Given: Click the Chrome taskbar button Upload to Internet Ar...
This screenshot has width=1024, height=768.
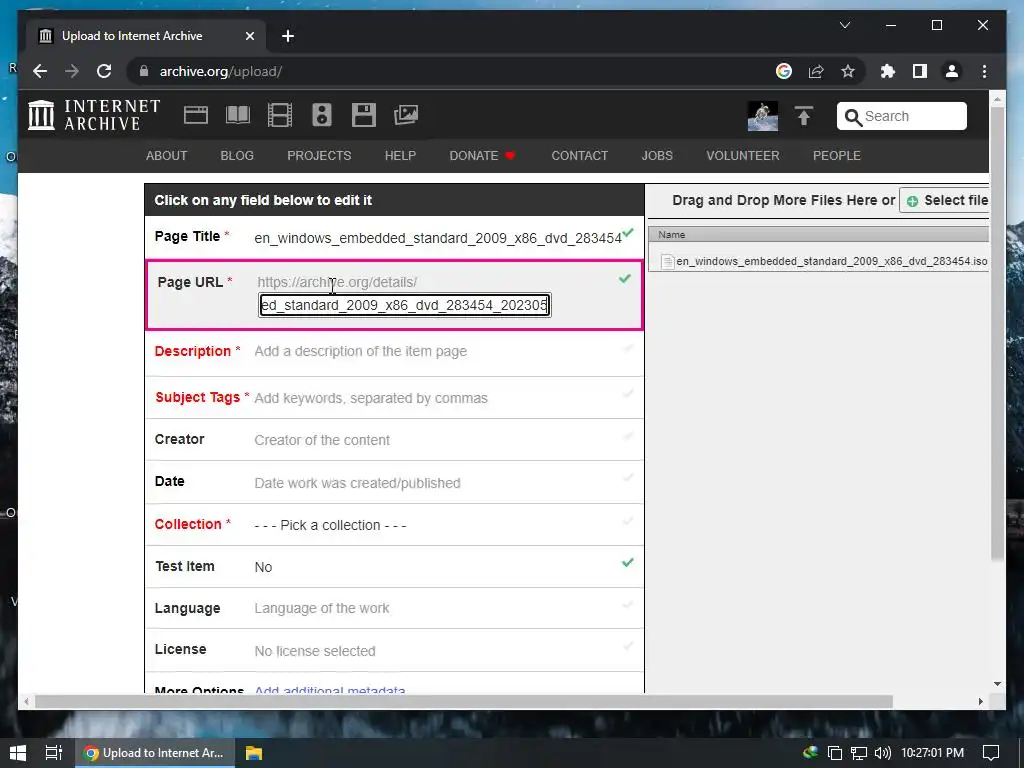Looking at the screenshot, I should tap(154, 753).
